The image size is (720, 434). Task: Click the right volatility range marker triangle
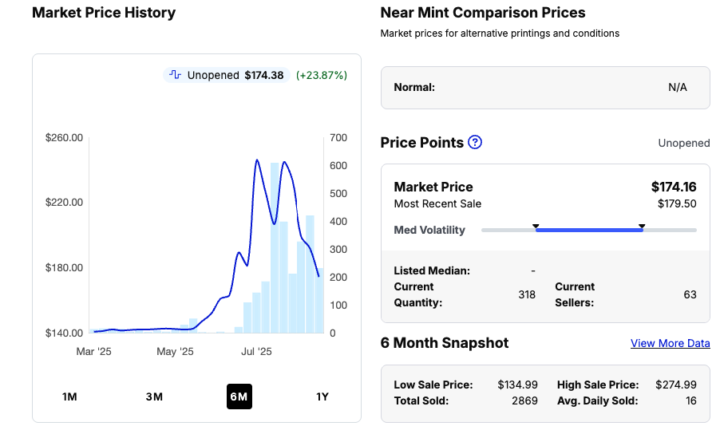(641, 227)
